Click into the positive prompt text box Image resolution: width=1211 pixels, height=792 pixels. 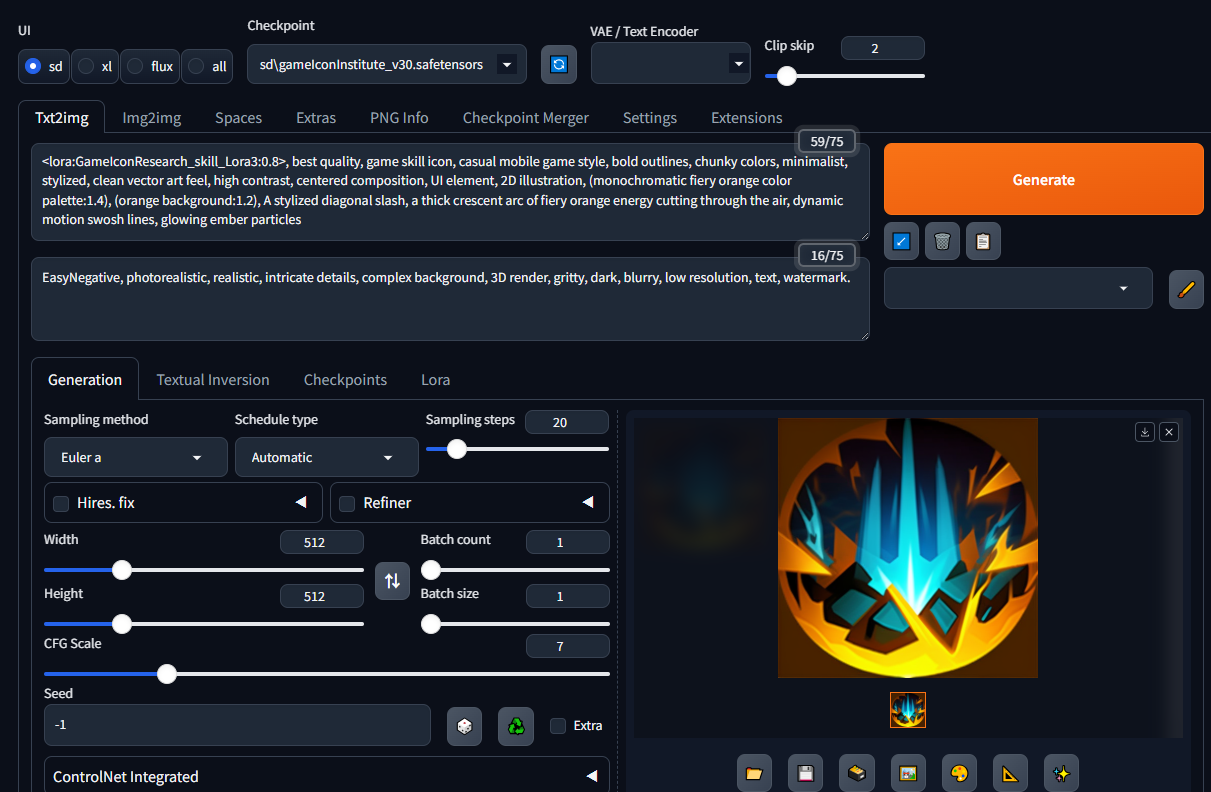coord(450,191)
